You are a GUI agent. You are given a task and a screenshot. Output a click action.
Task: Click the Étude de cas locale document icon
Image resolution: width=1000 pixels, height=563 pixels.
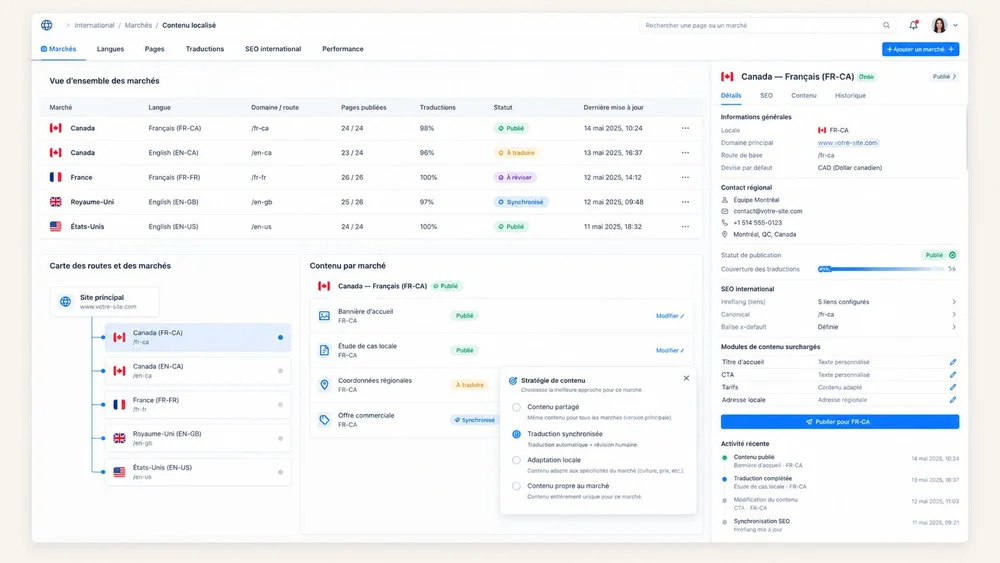[324, 350]
